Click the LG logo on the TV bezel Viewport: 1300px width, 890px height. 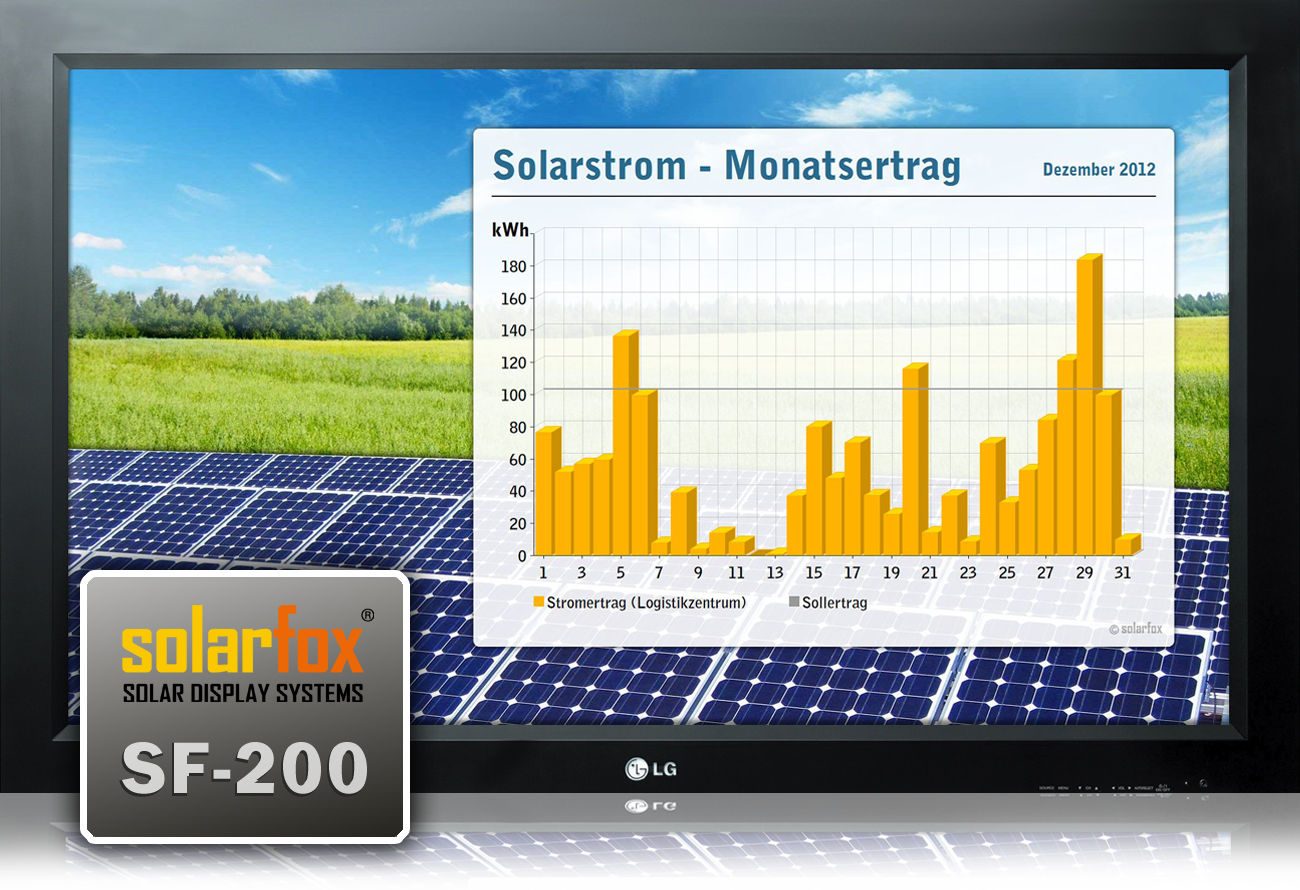click(x=649, y=769)
